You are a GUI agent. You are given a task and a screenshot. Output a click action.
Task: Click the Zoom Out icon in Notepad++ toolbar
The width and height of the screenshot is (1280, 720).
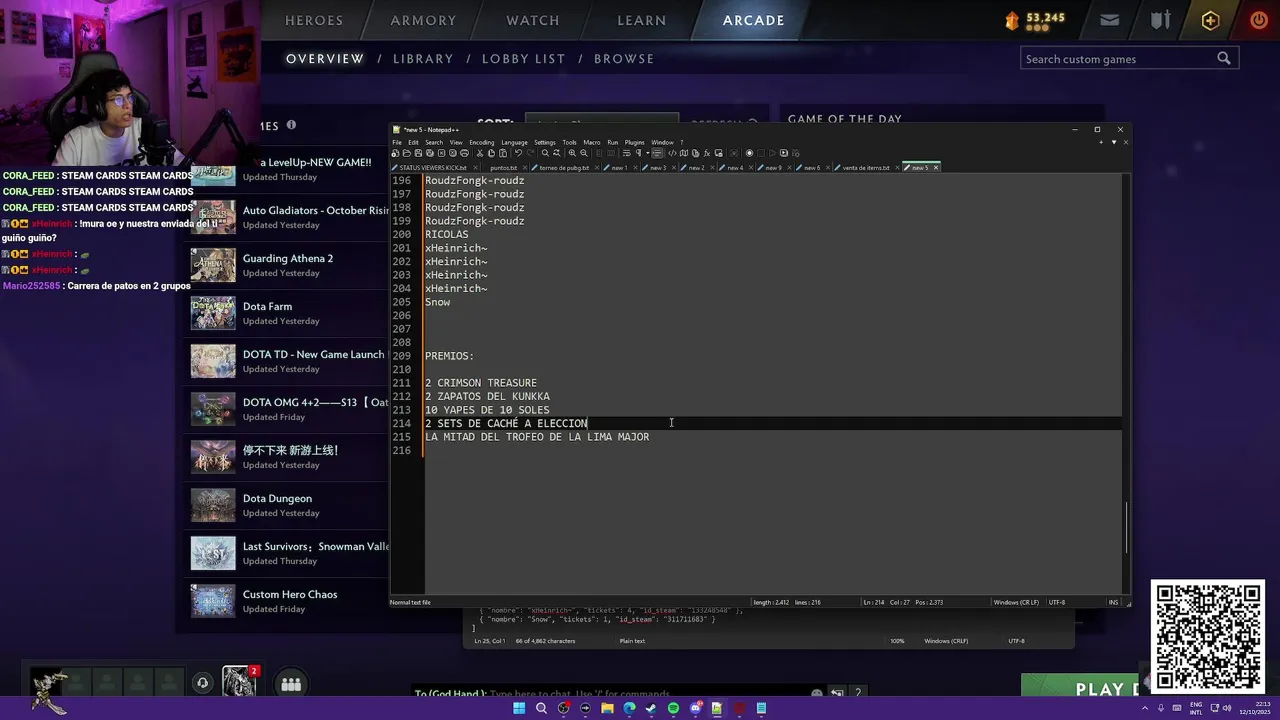click(x=584, y=153)
